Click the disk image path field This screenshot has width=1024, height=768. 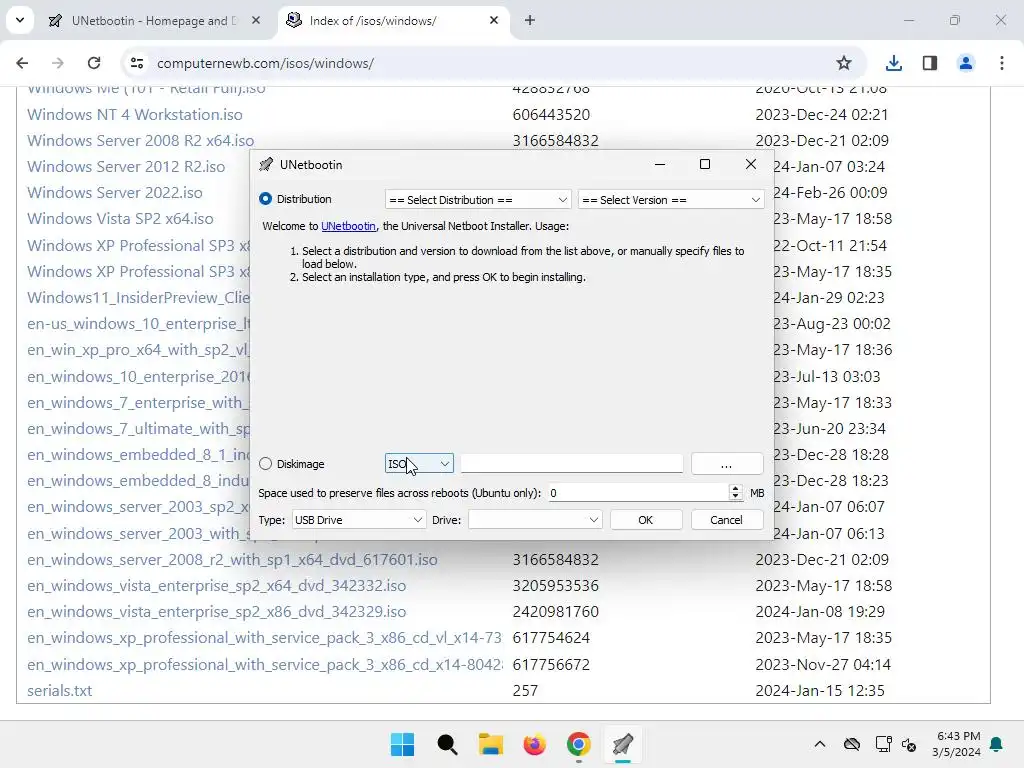571,464
